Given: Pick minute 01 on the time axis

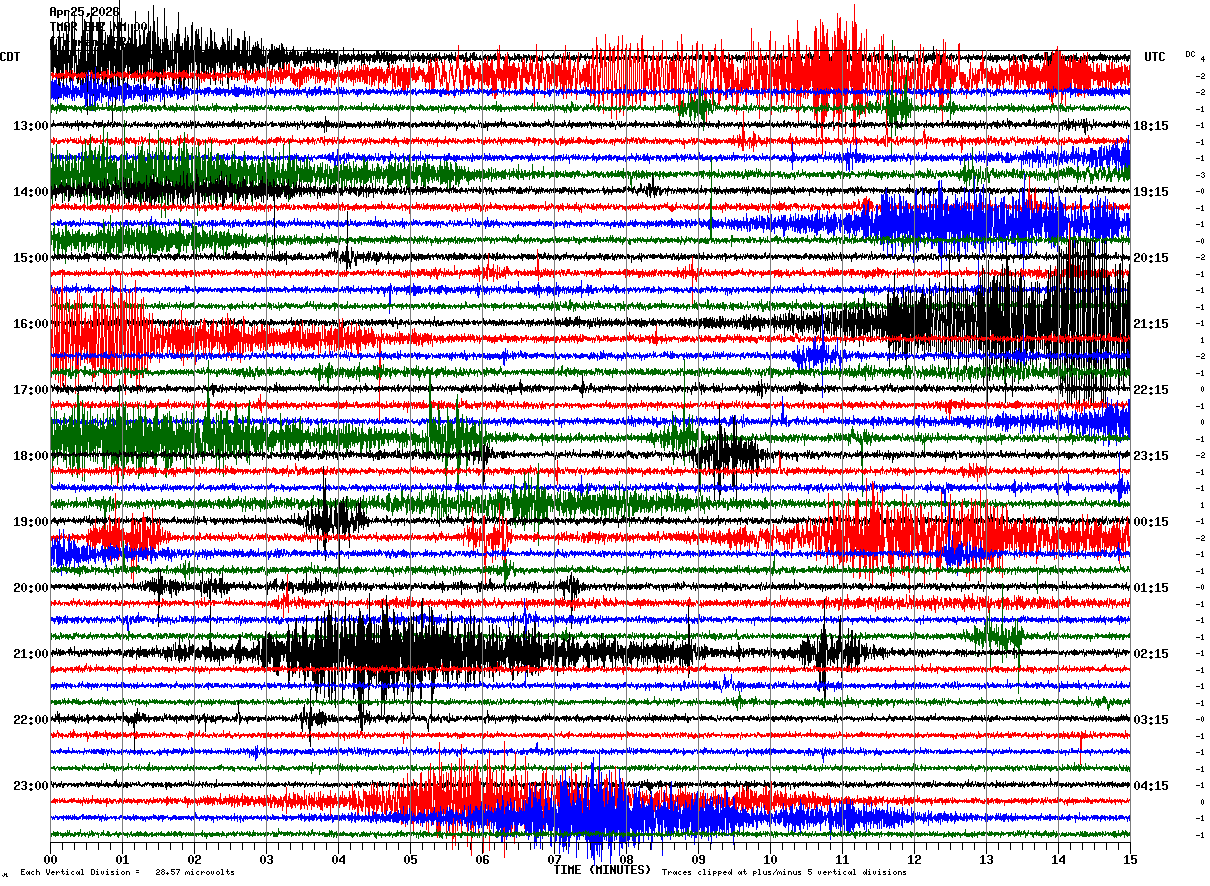Looking at the screenshot, I should (x=122, y=859).
